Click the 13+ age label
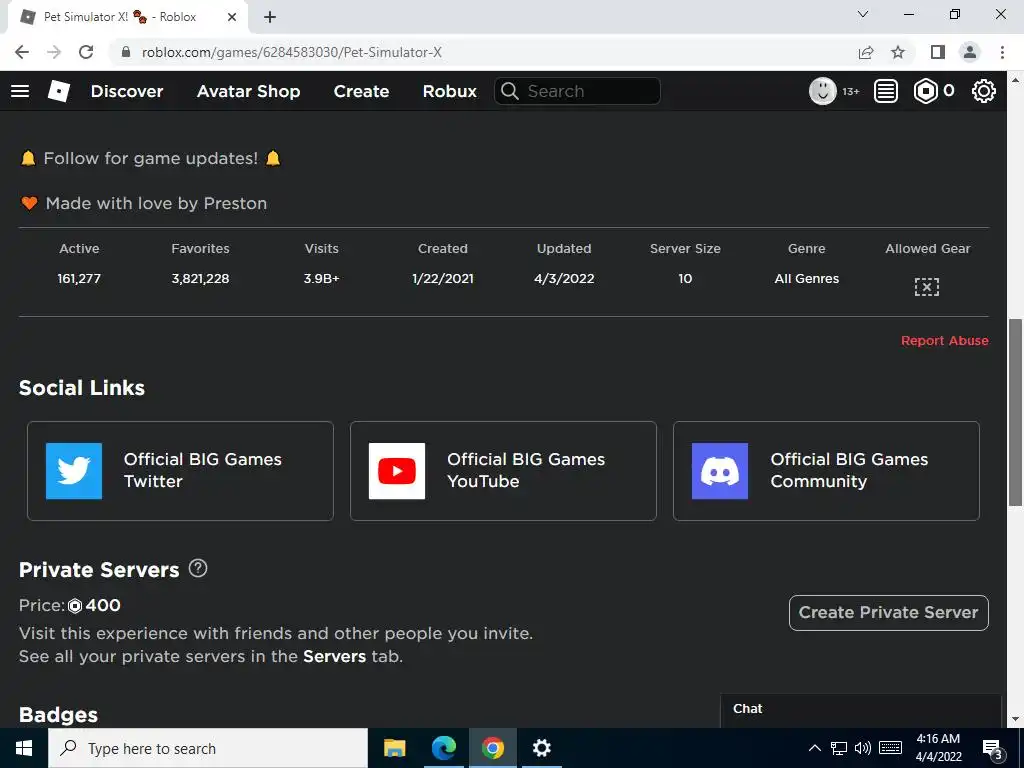 850,91
